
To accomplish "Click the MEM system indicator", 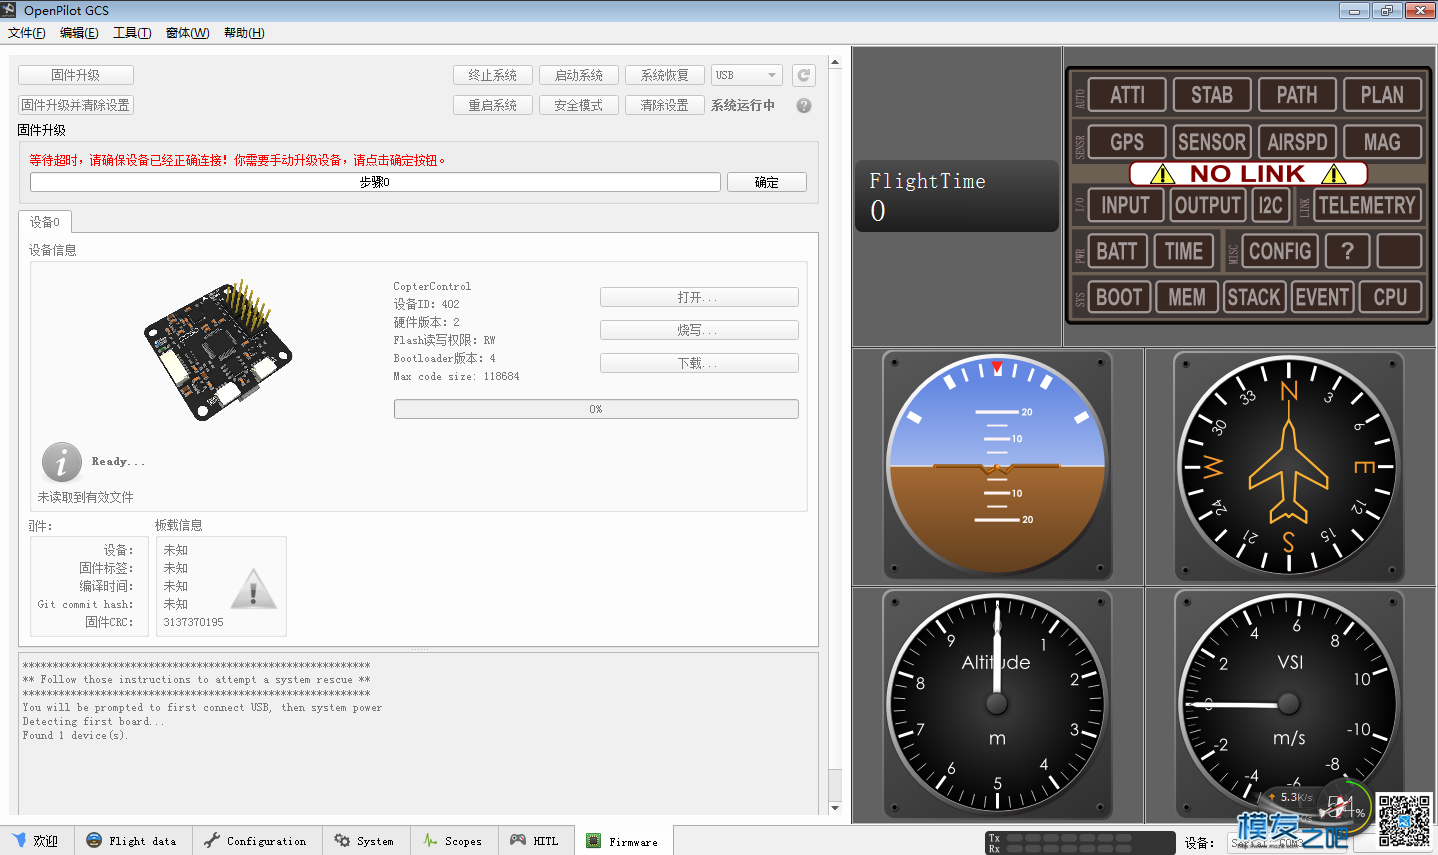I will (1187, 297).
